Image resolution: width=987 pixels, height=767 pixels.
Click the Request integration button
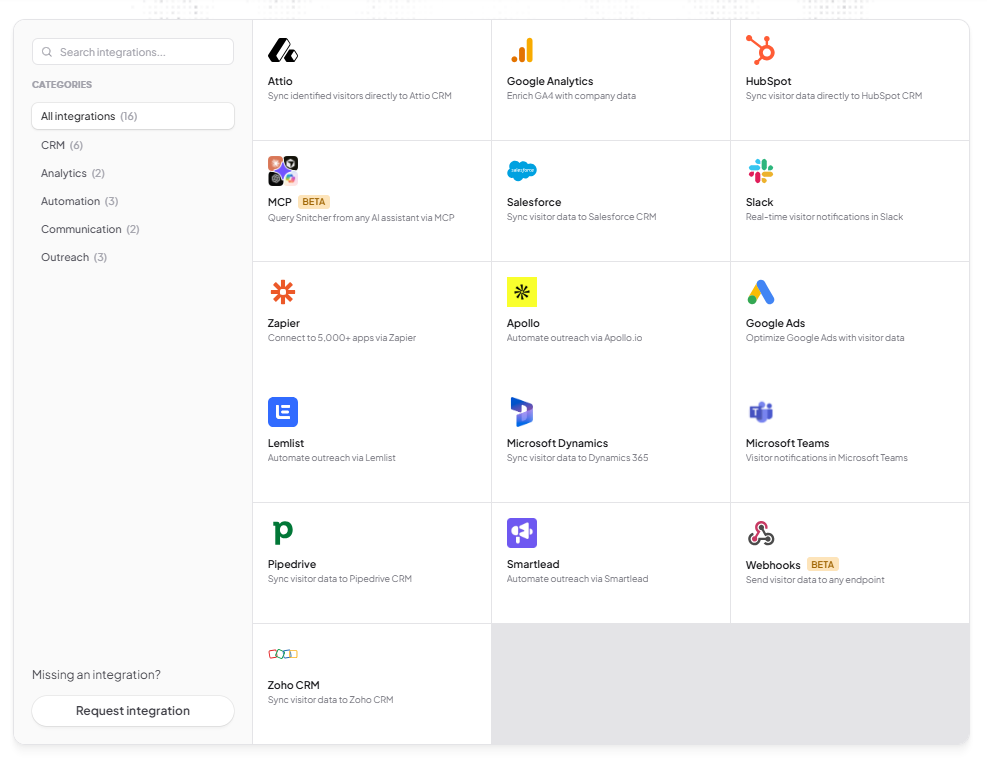[133, 710]
